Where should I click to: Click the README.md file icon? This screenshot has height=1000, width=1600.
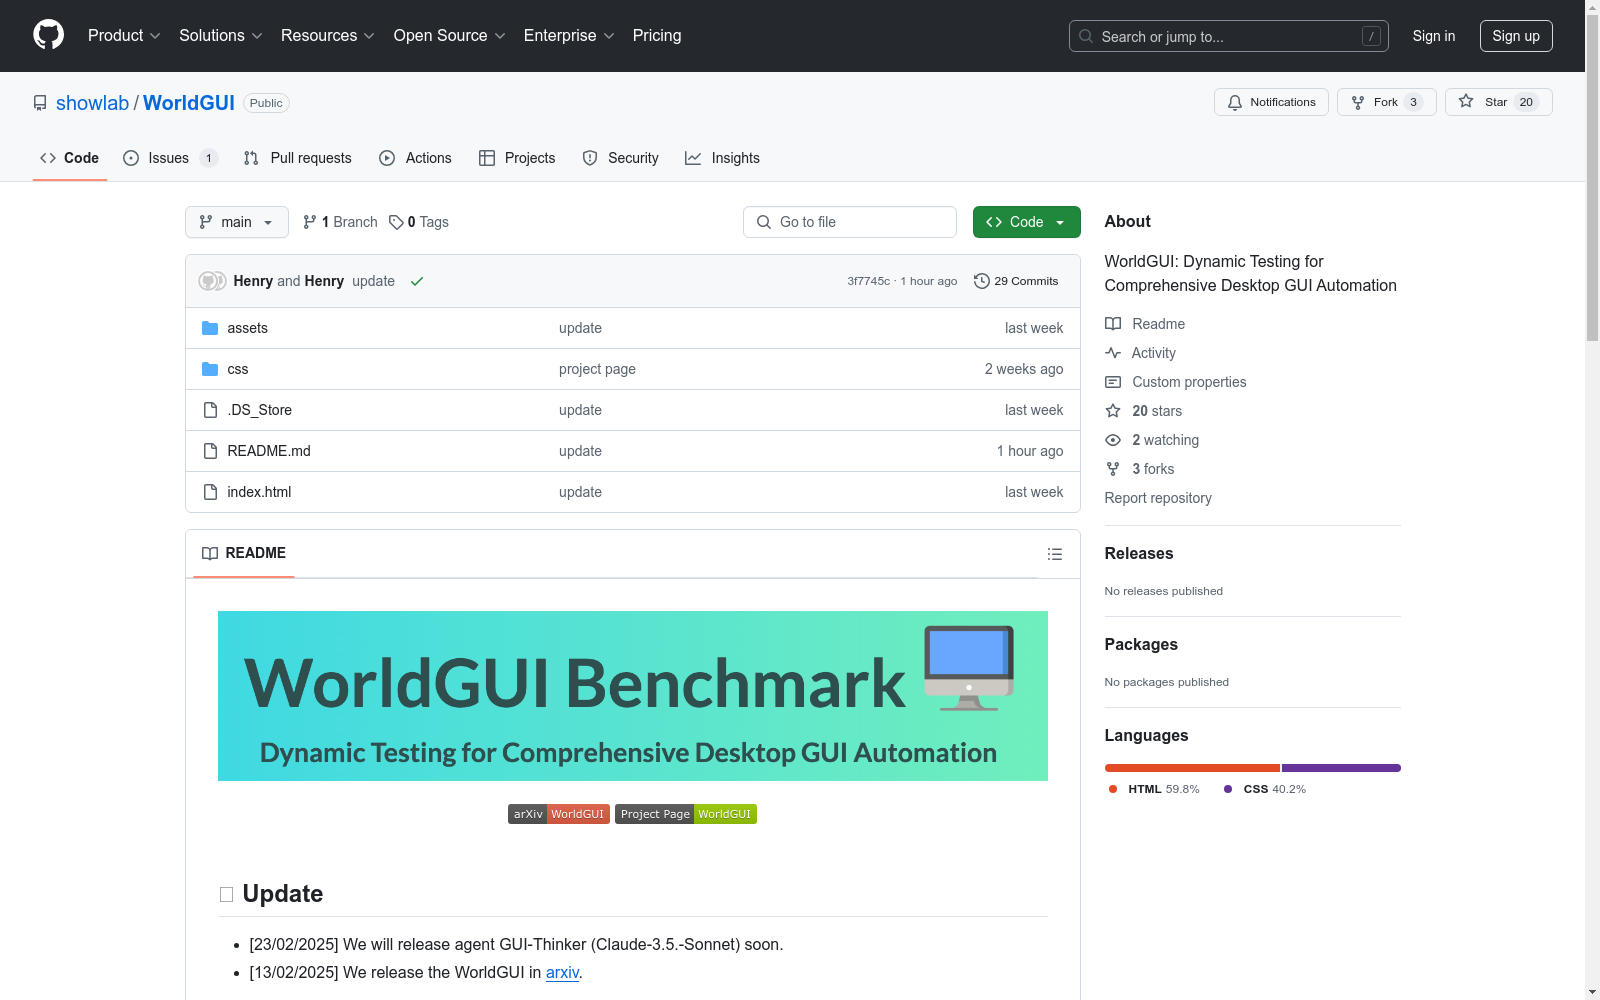pyautogui.click(x=210, y=451)
